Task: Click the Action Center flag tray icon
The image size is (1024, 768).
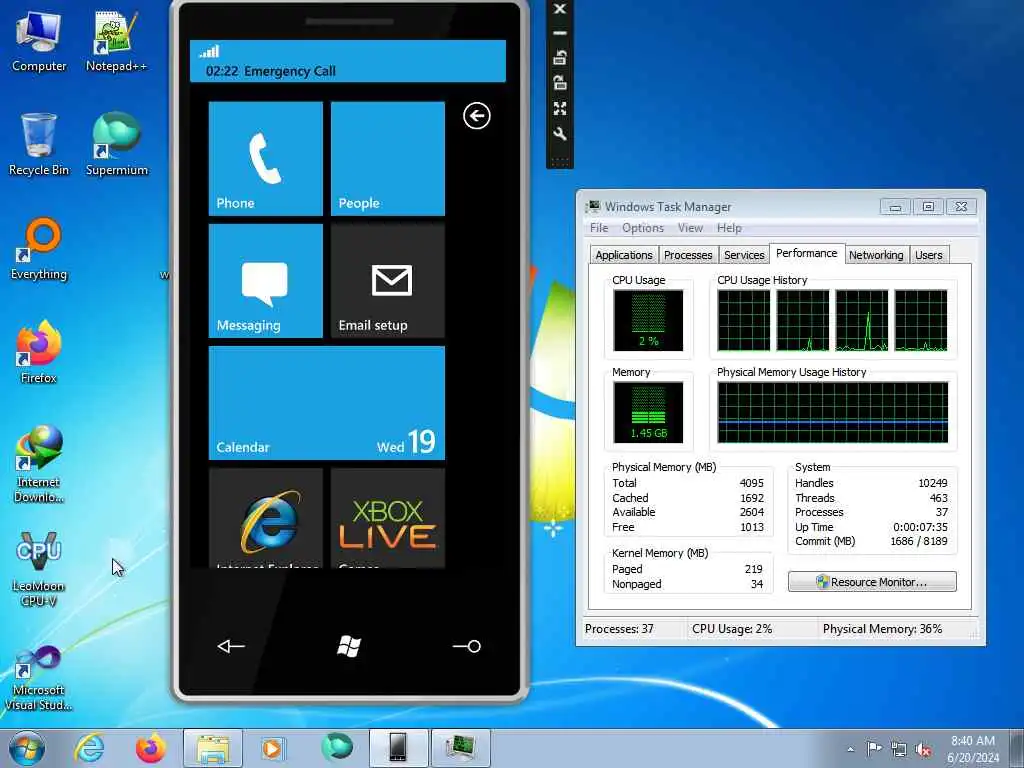Action: 874,749
